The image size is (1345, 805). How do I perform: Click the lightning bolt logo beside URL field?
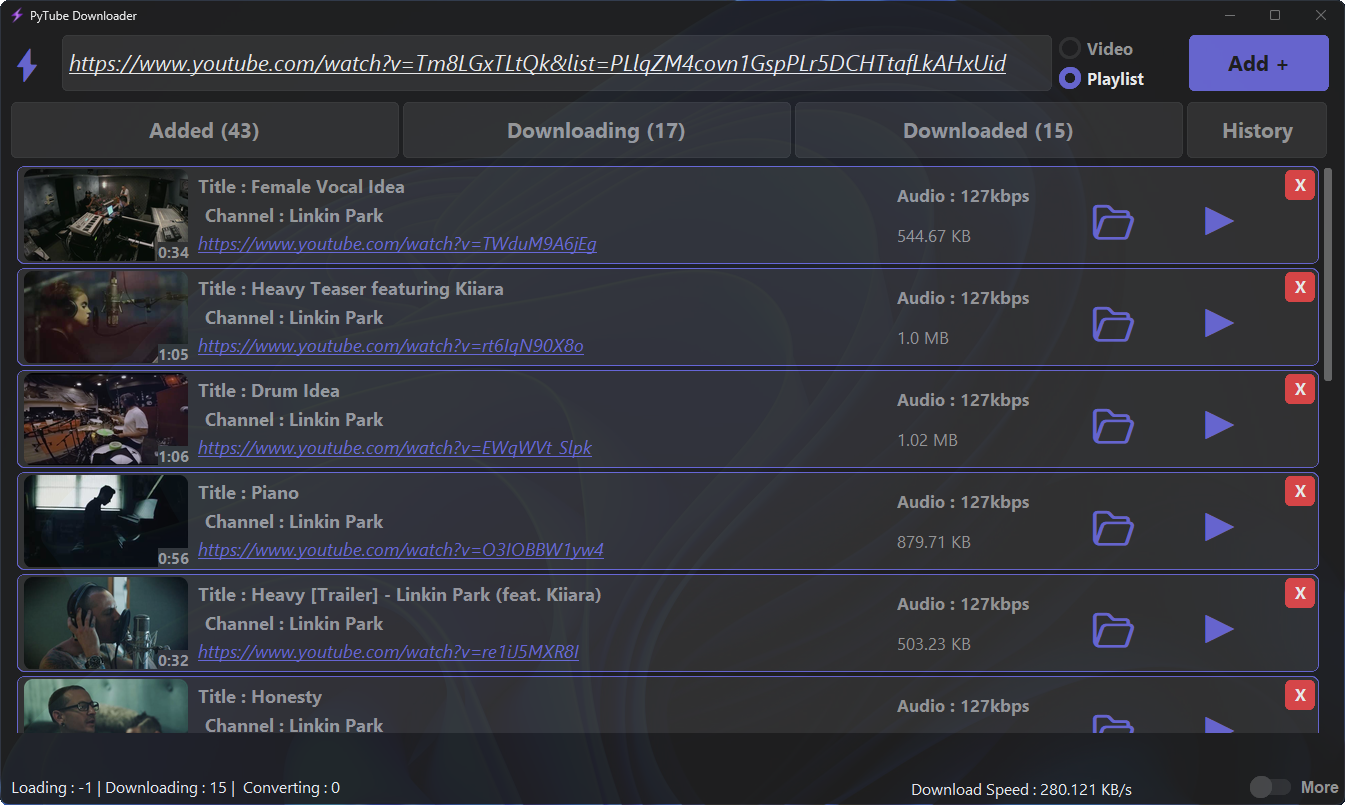(28, 65)
